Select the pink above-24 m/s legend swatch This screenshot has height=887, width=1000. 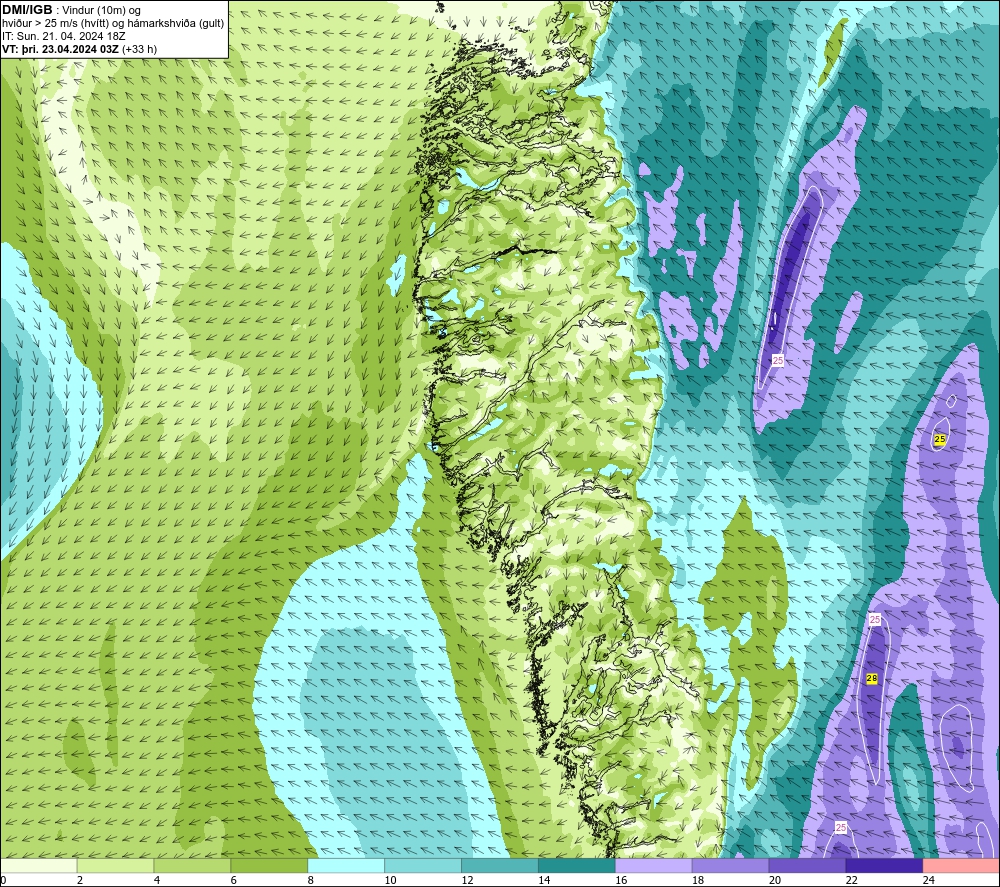[961, 865]
